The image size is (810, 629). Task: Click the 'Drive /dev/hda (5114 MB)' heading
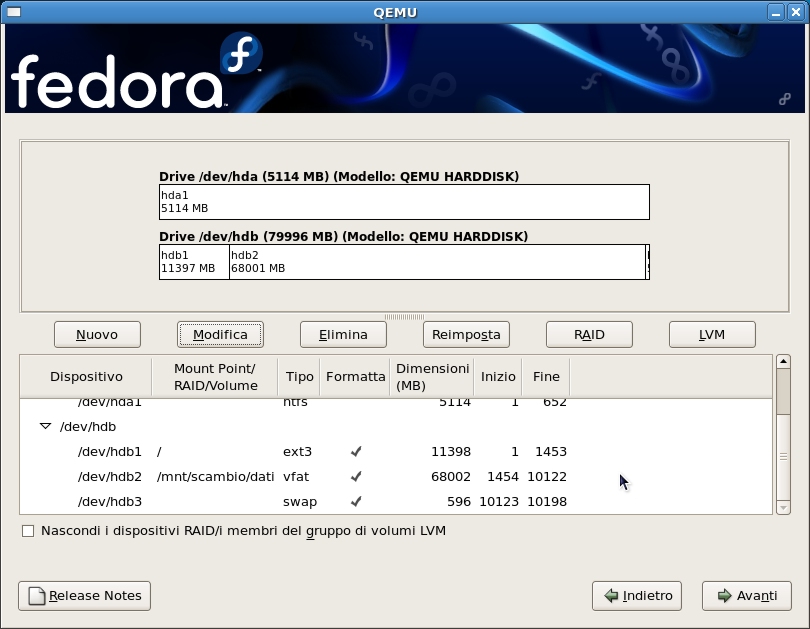point(339,177)
